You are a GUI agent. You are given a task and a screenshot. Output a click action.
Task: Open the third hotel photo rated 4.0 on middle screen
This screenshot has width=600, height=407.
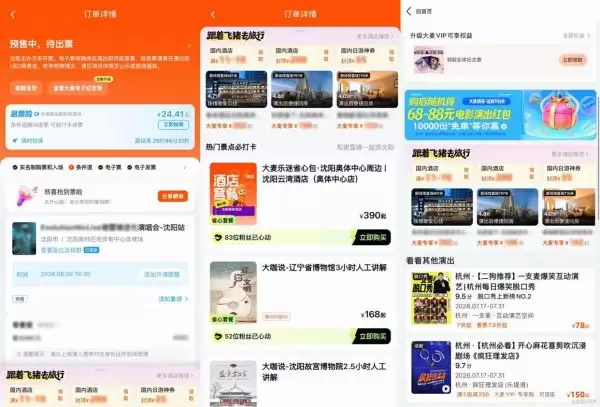pos(367,89)
